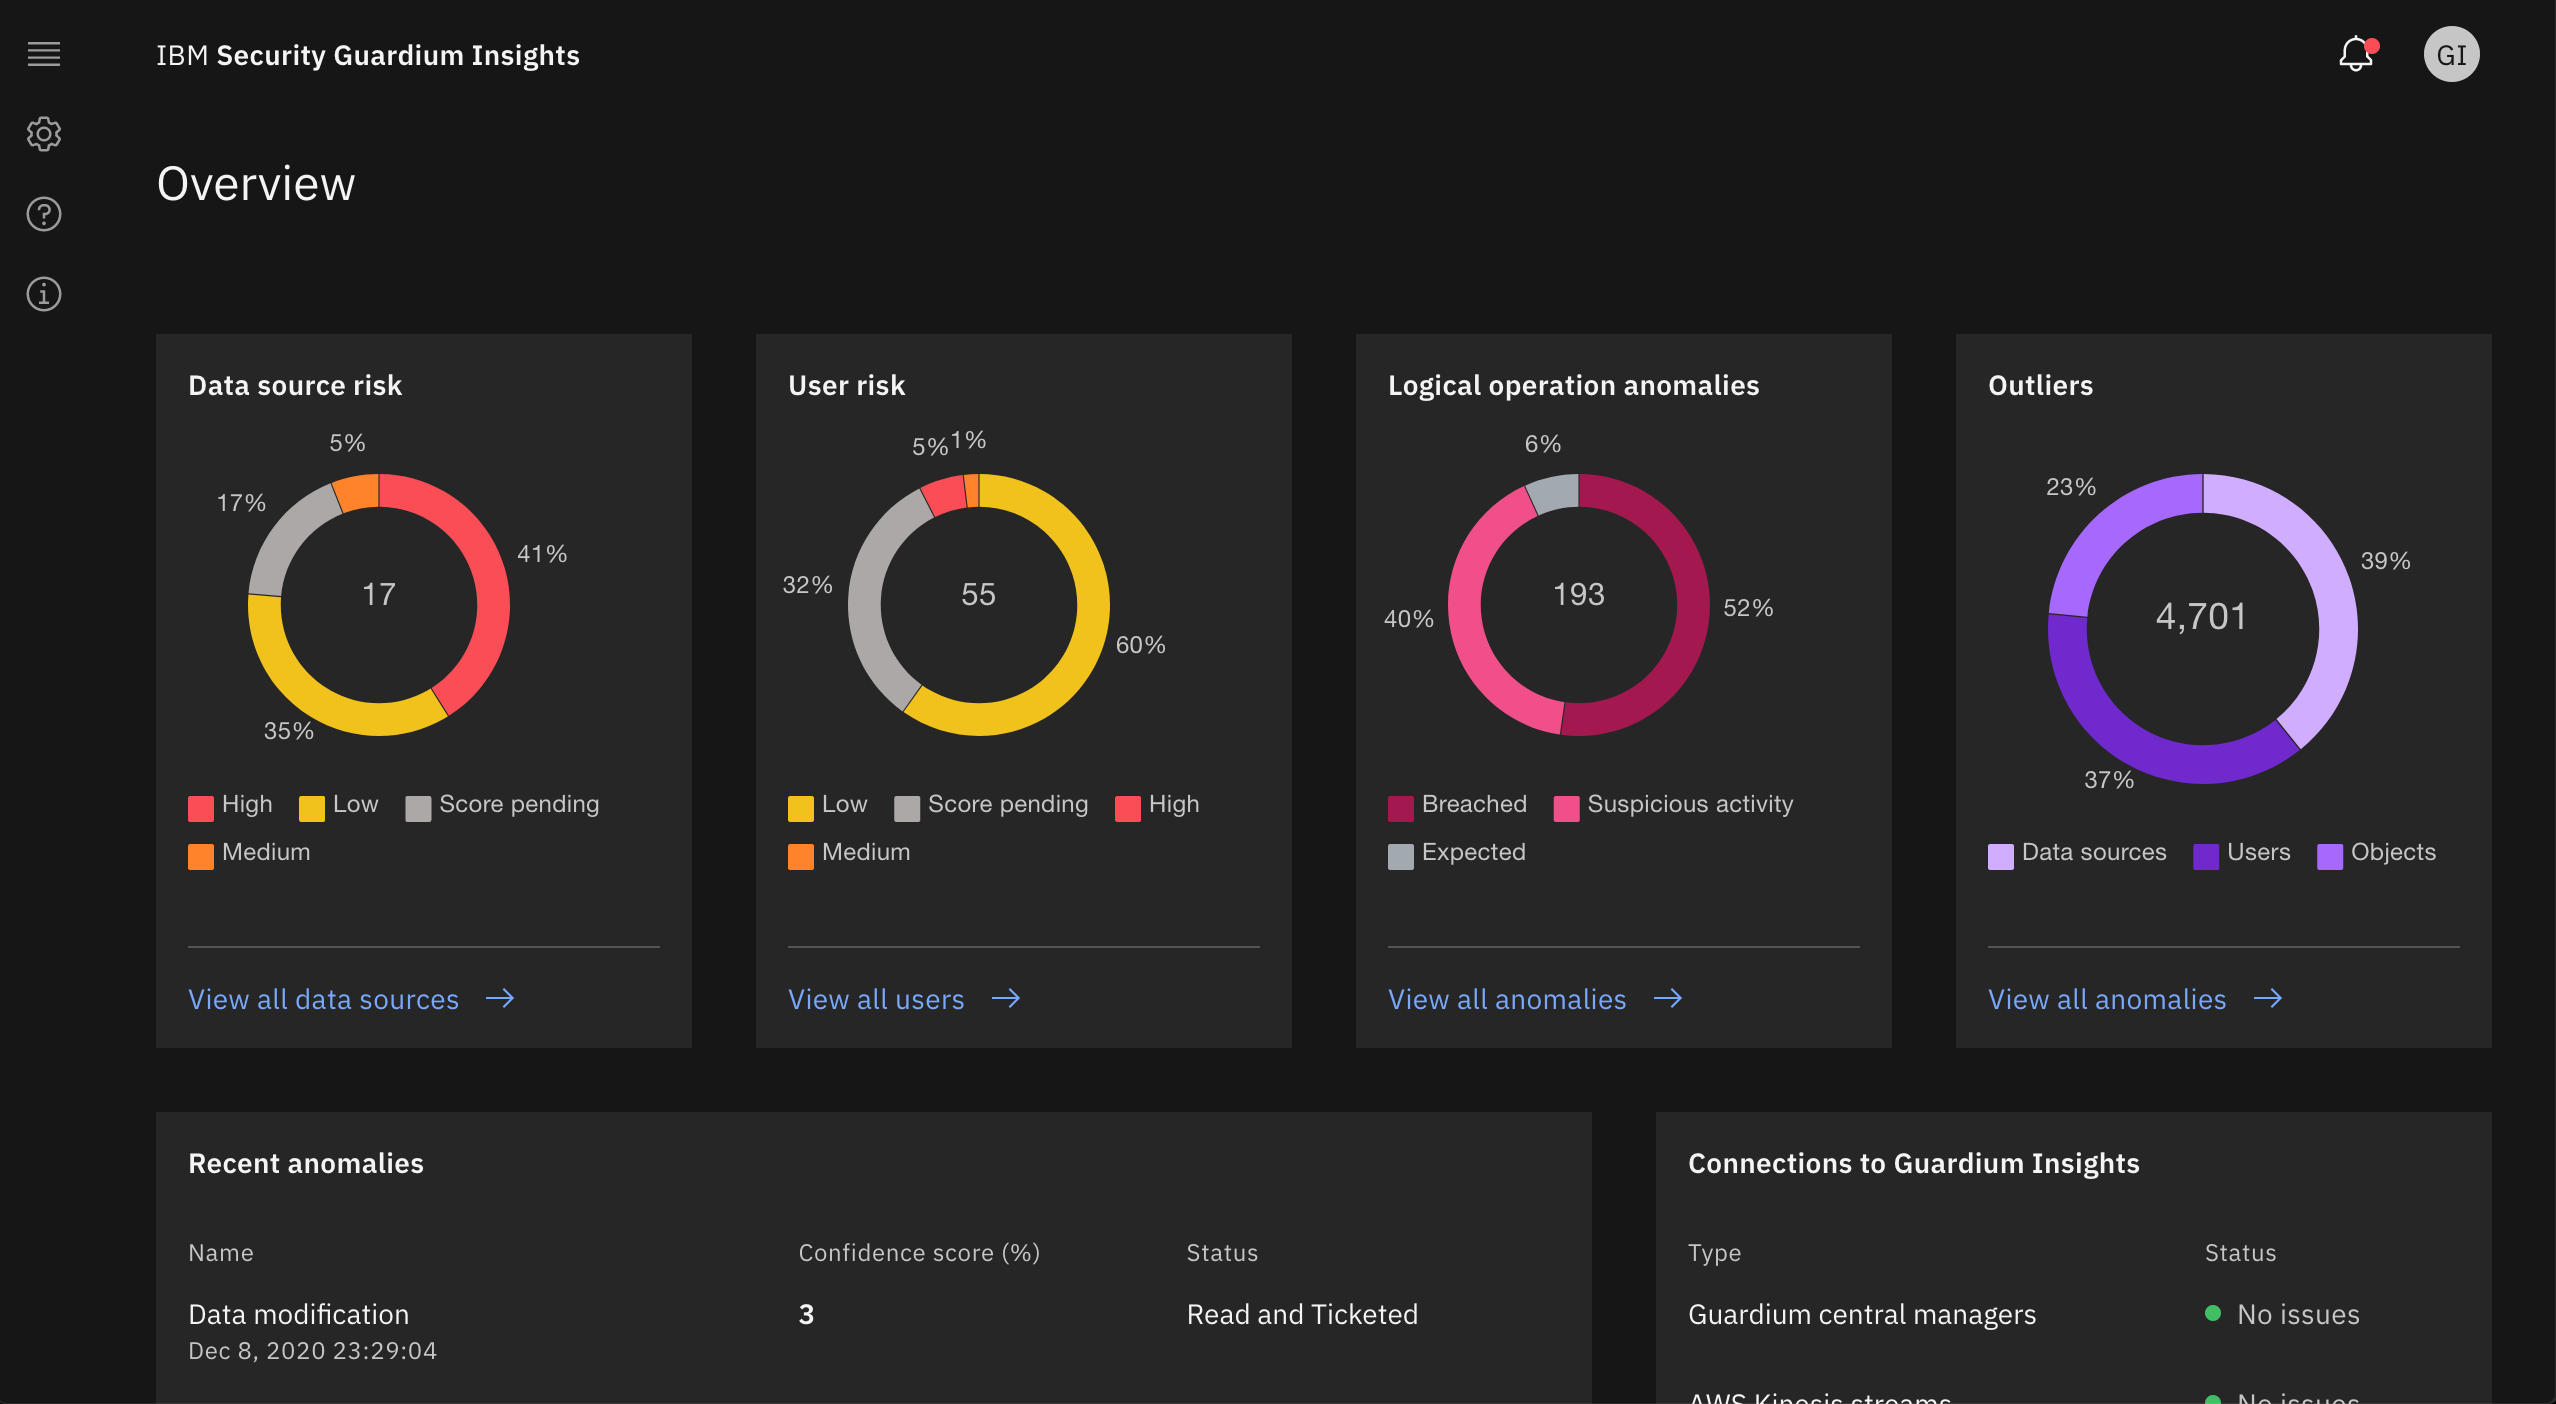Toggle Low legend in User risk
This screenshot has width=2556, height=1404.
point(828,805)
